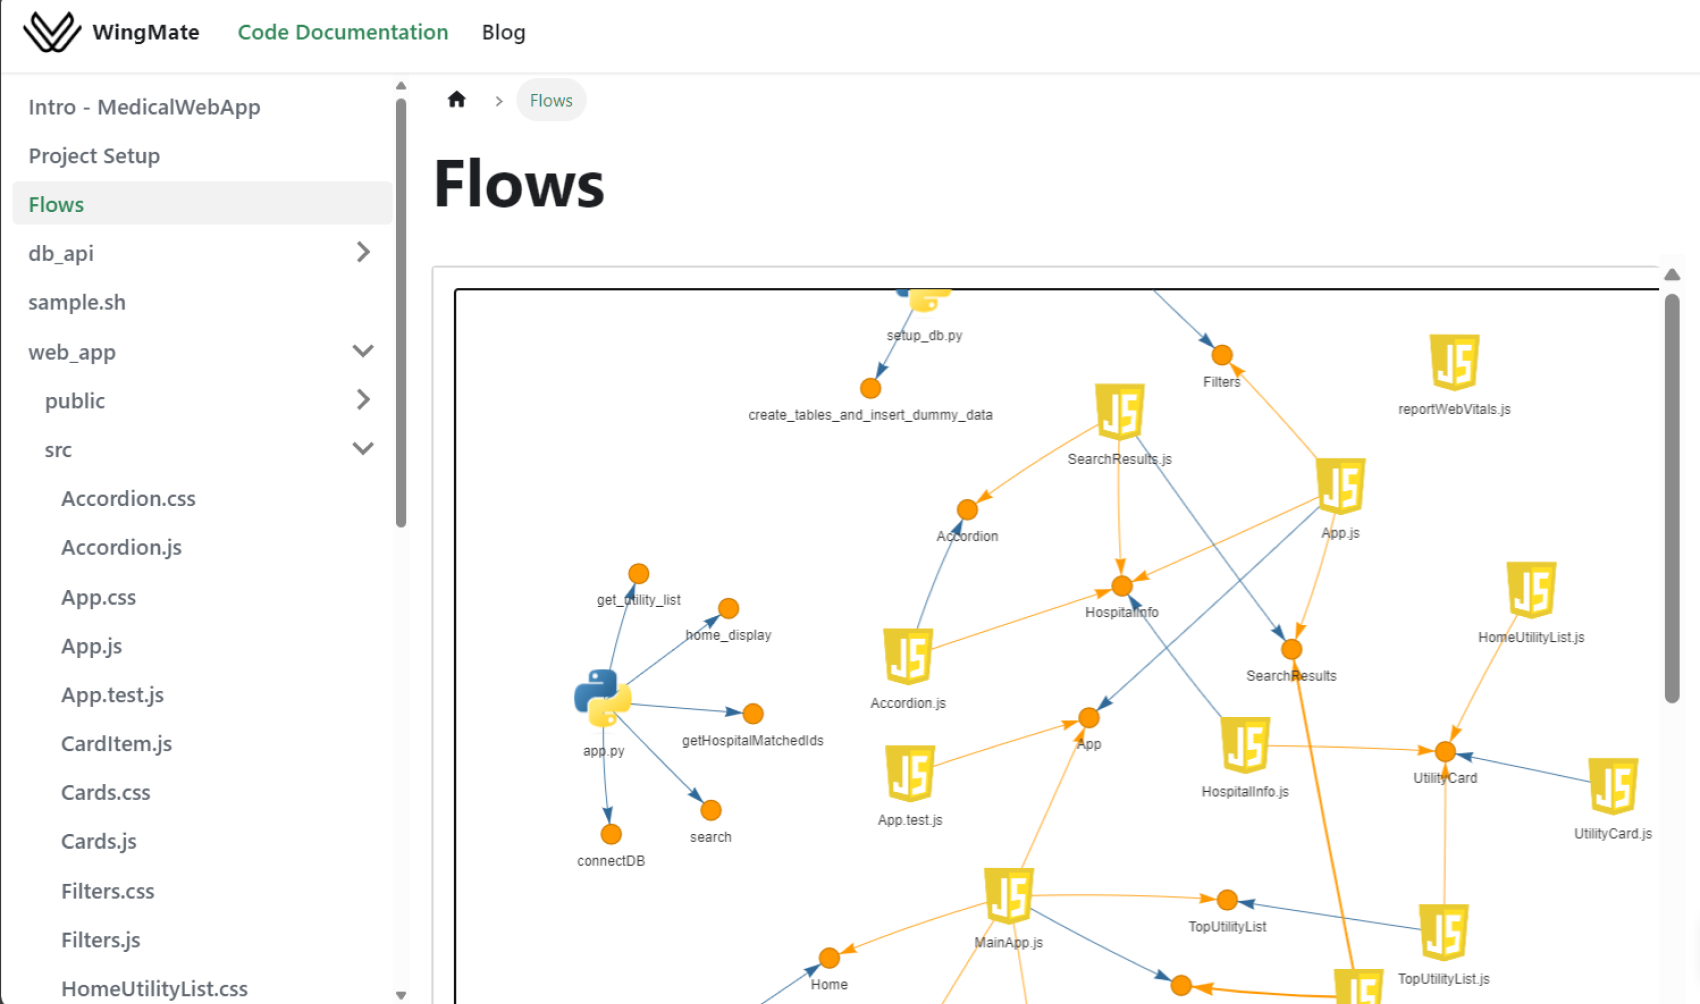Click the UtilityCard function node
1700x1004 pixels.
click(x=1445, y=751)
